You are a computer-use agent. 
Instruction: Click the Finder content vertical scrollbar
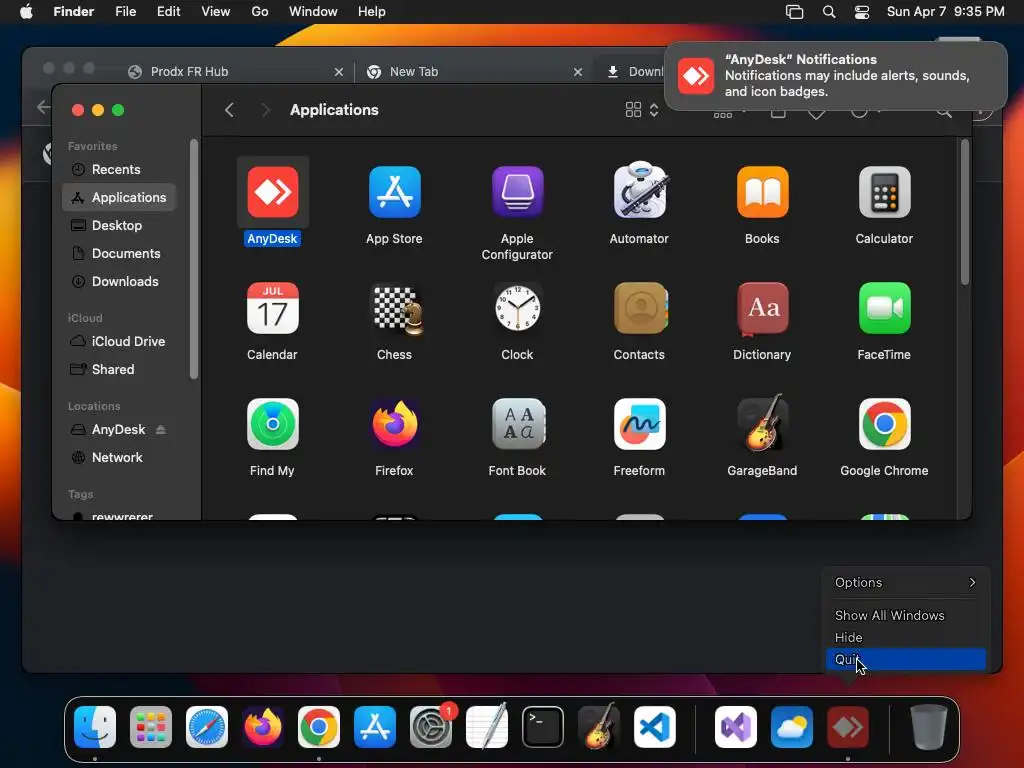click(x=965, y=214)
